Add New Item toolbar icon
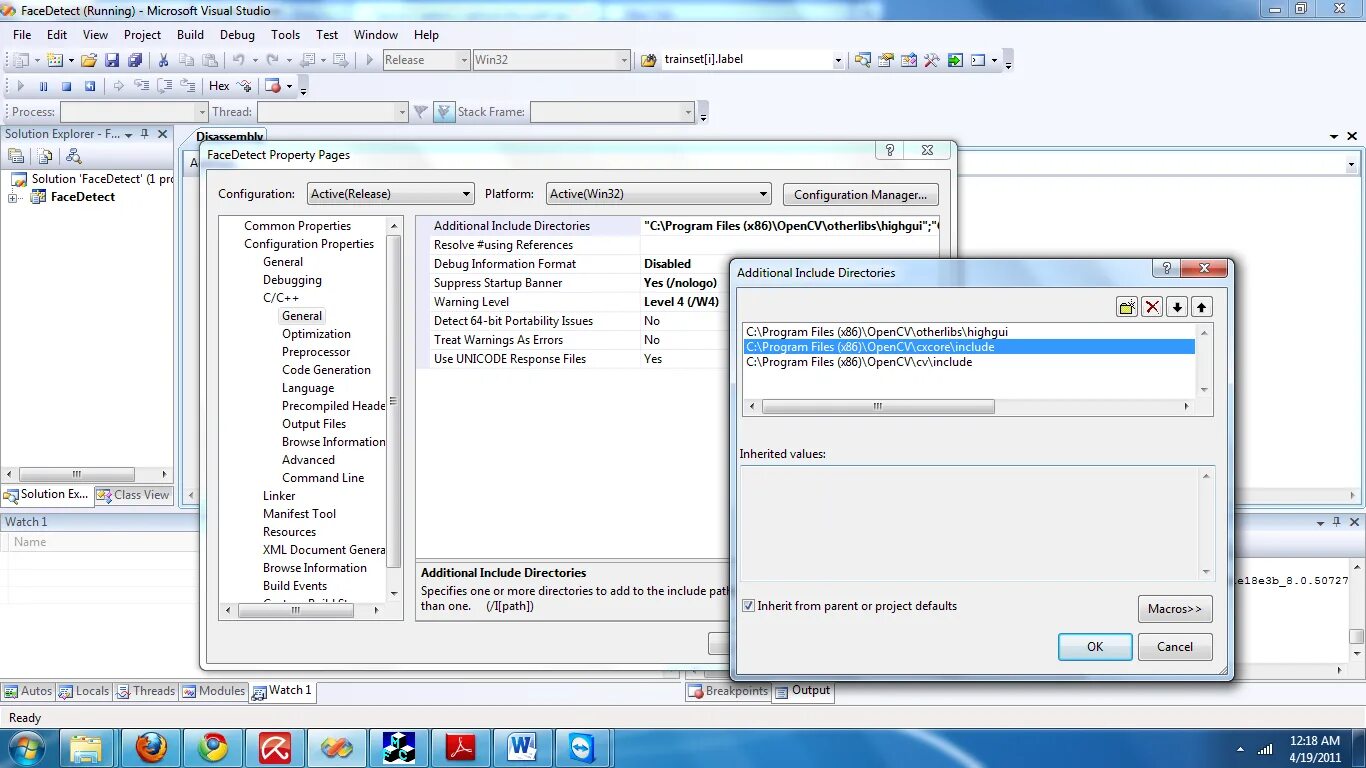 tap(55, 60)
